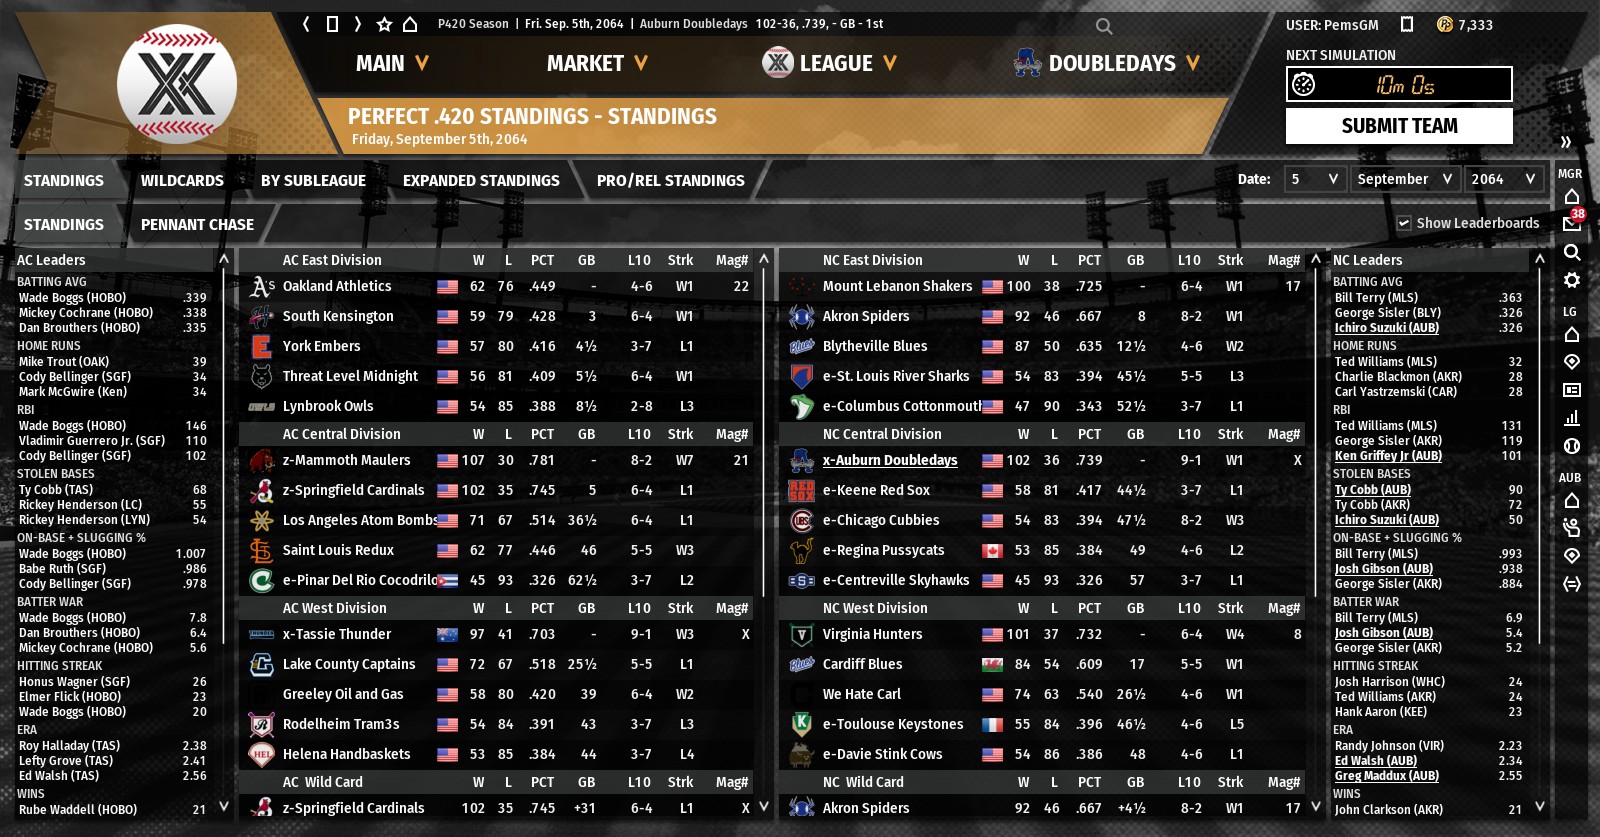Image resolution: width=1600 pixels, height=837 pixels.
Task: Click the device icon beside USER: PemsGM
Action: 1406,24
